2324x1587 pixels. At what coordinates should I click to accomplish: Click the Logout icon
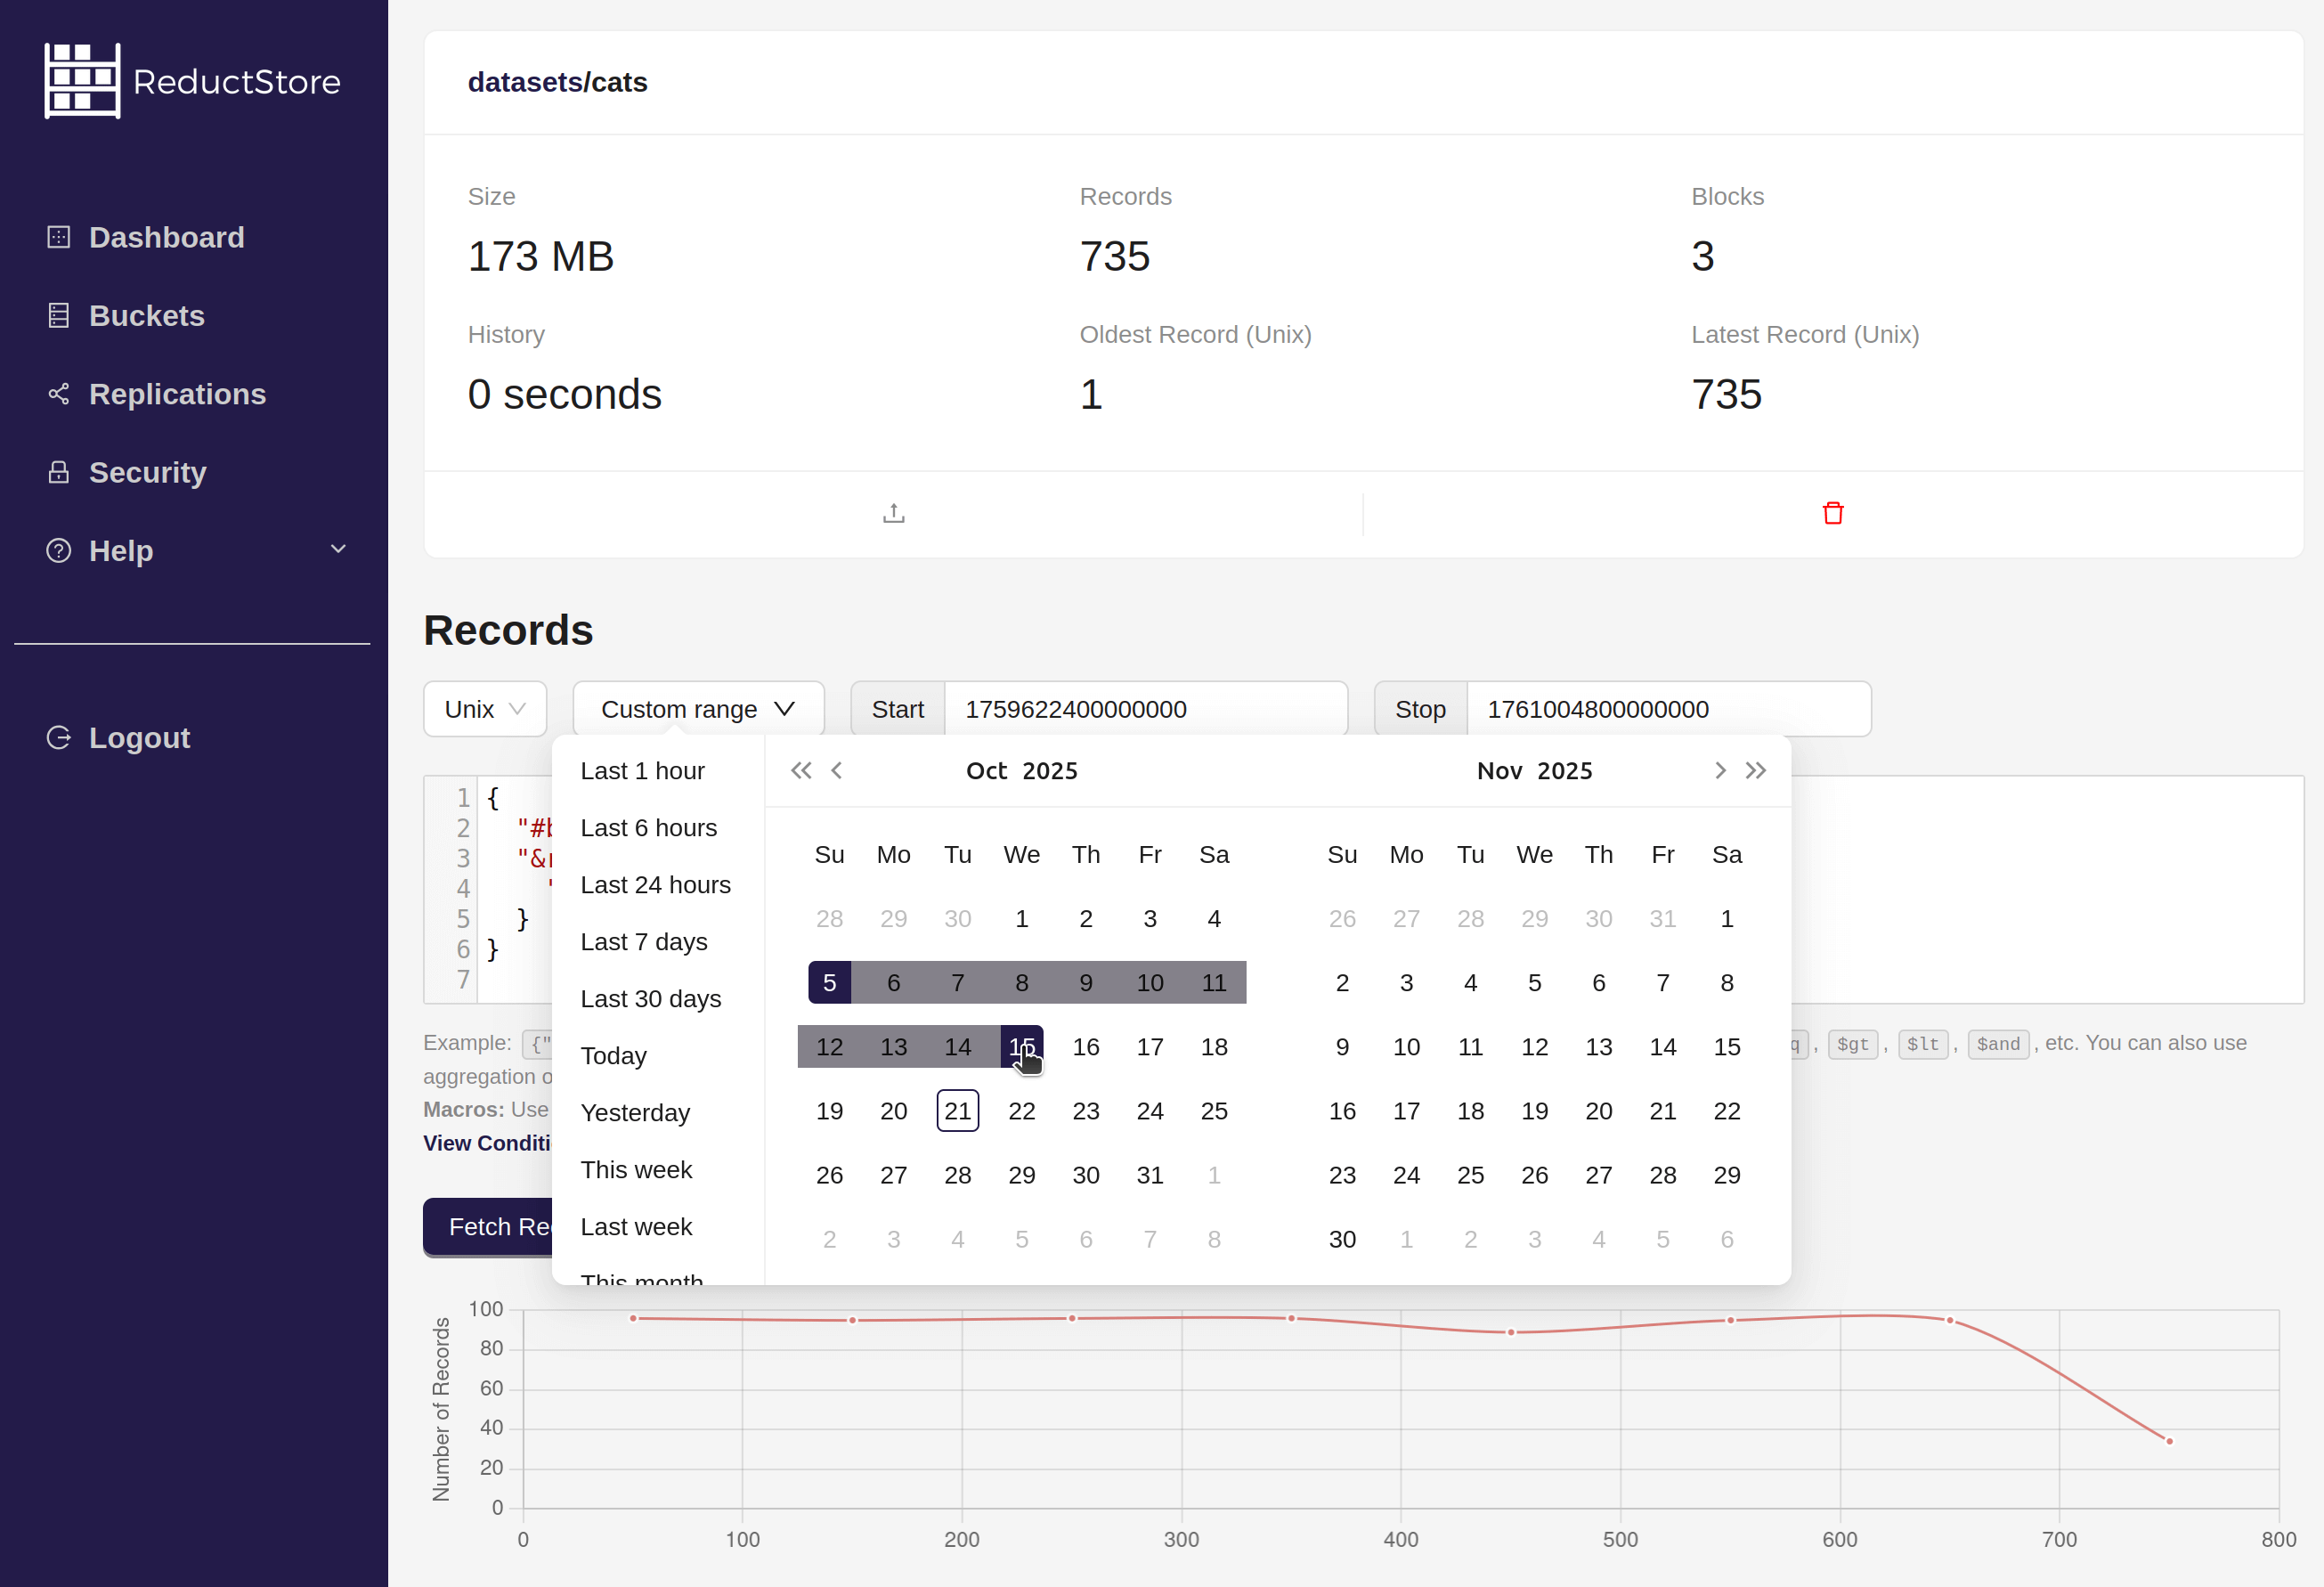coord(59,737)
